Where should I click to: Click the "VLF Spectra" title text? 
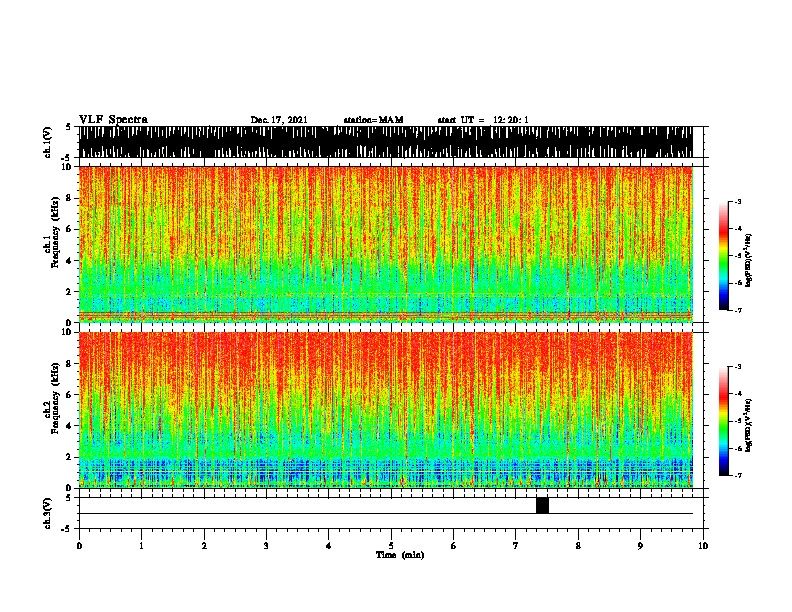click(x=113, y=119)
